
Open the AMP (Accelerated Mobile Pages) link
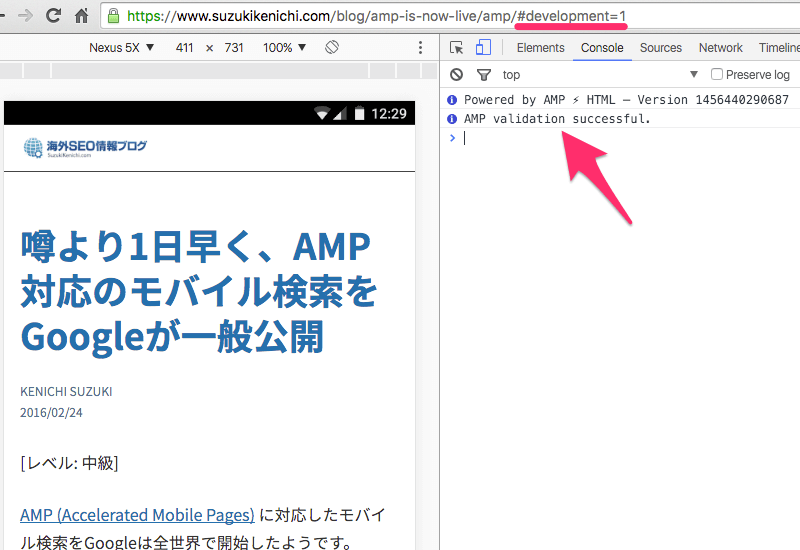click(x=137, y=515)
